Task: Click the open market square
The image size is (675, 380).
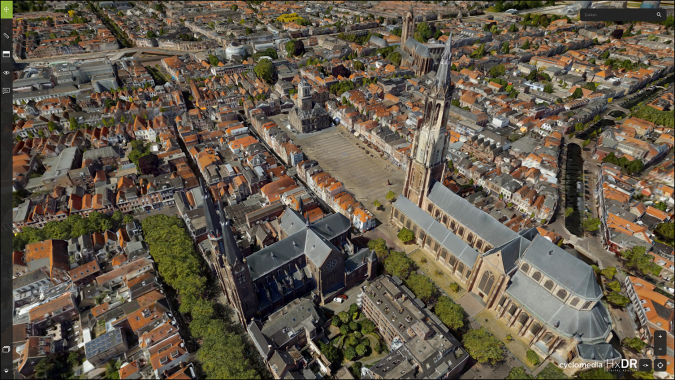Action: 351,161
